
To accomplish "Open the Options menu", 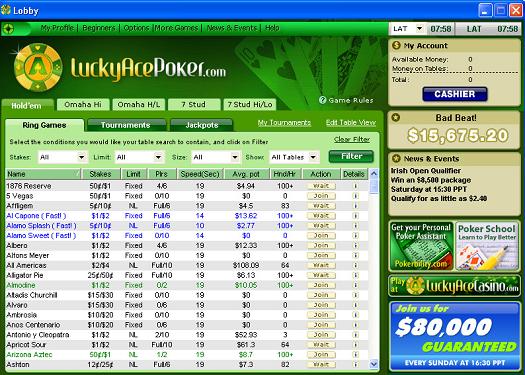I will [136, 28].
